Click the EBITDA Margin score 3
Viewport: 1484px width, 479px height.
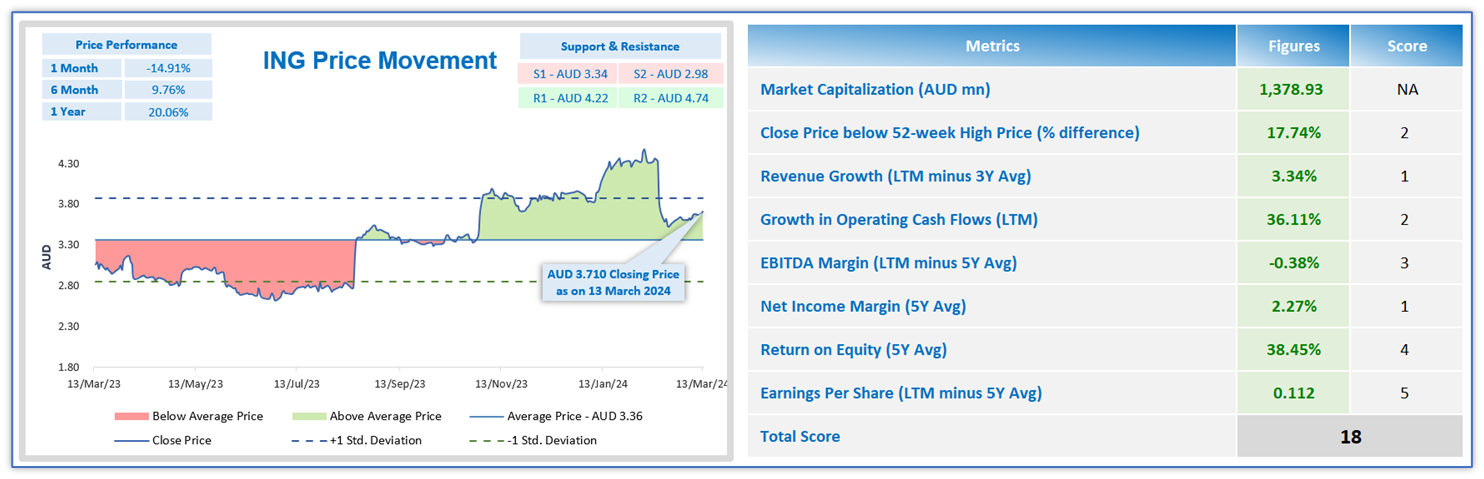[1406, 263]
